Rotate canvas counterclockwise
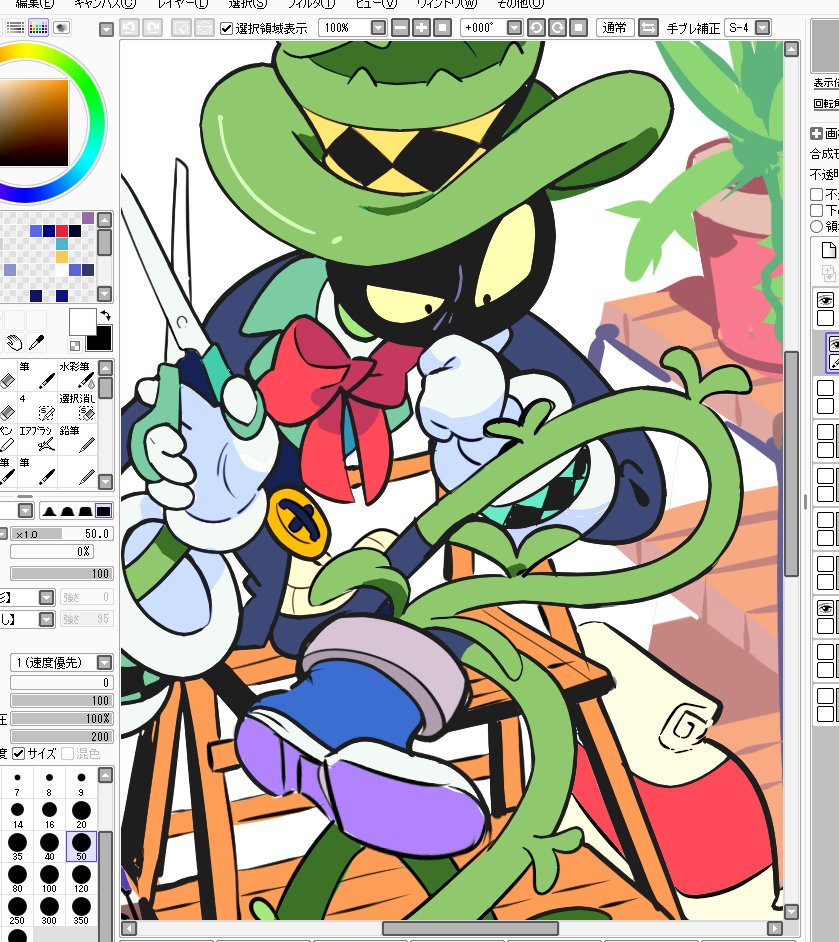This screenshot has height=942, width=839. (x=536, y=28)
